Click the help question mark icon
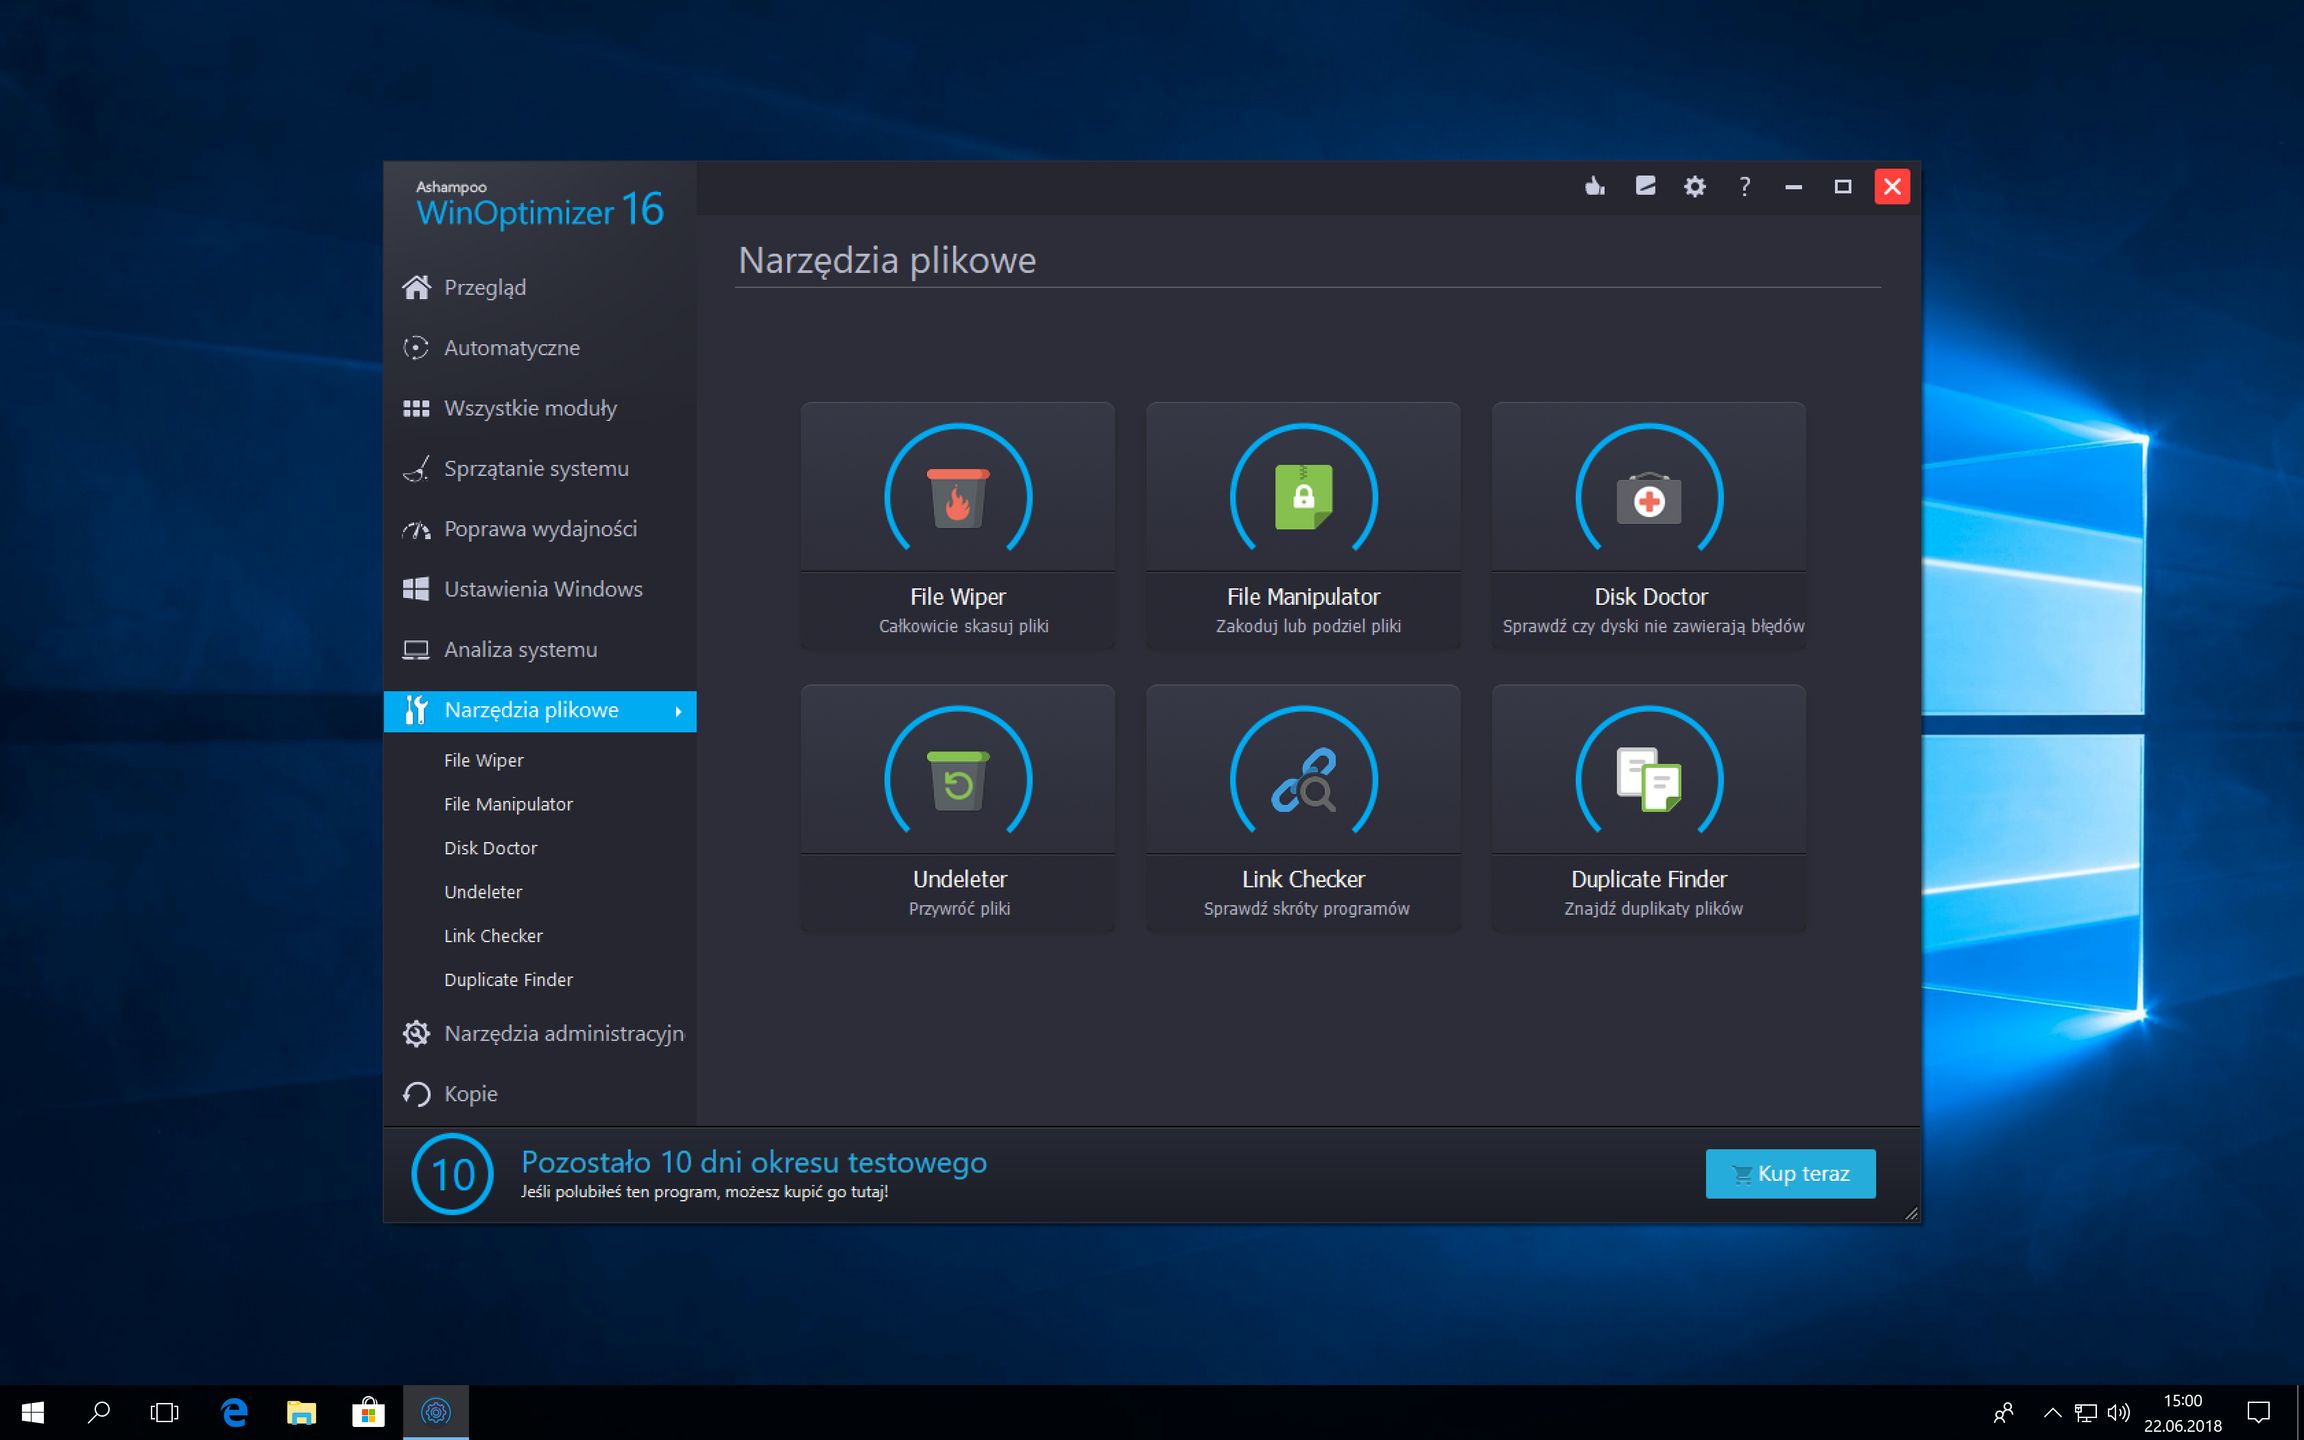This screenshot has width=2304, height=1440. (1744, 186)
